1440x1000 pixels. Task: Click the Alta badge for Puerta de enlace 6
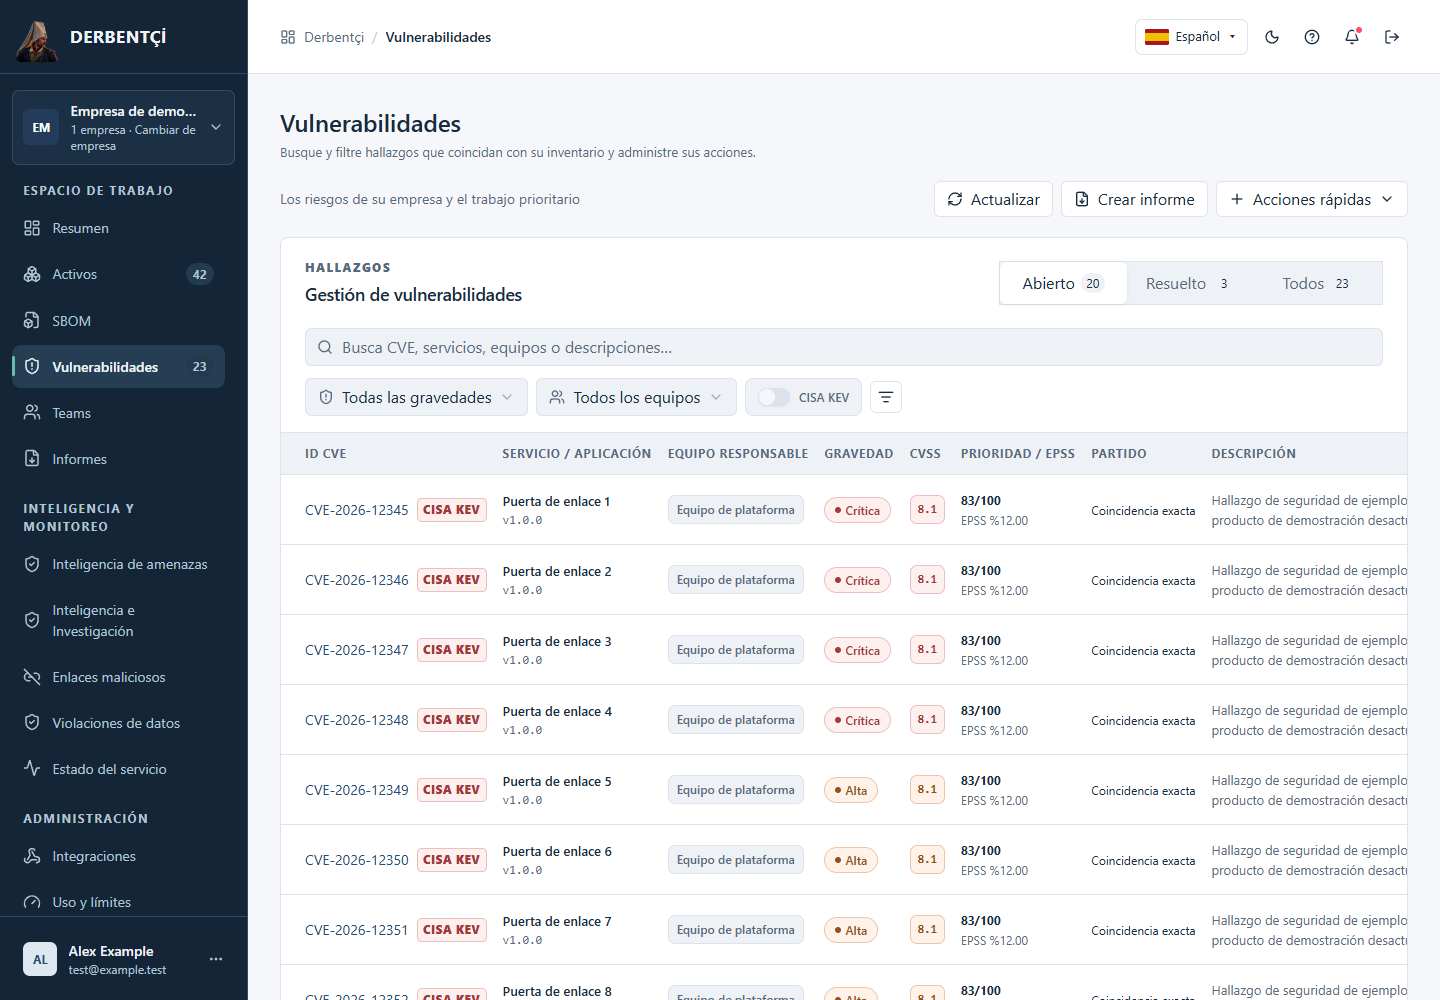851,860
